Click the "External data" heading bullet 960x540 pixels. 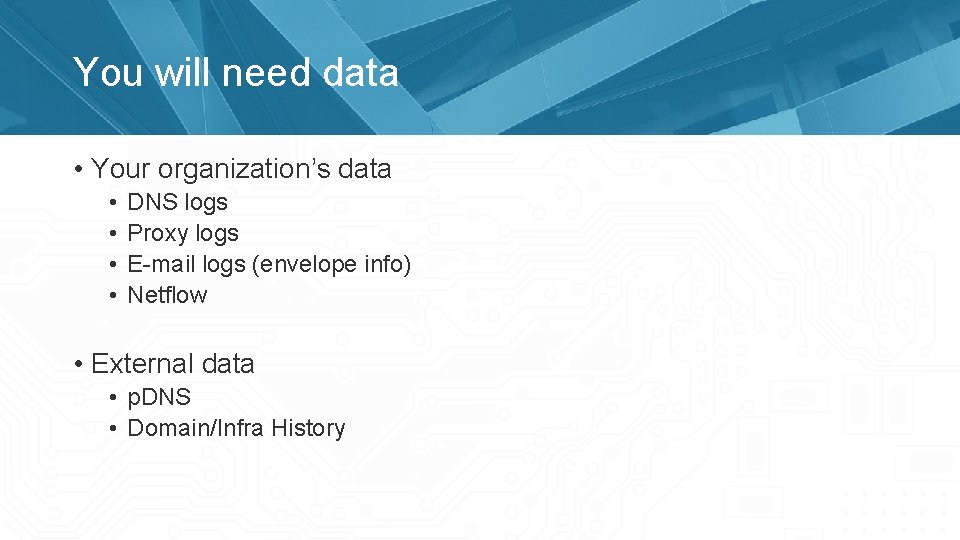(x=173, y=364)
